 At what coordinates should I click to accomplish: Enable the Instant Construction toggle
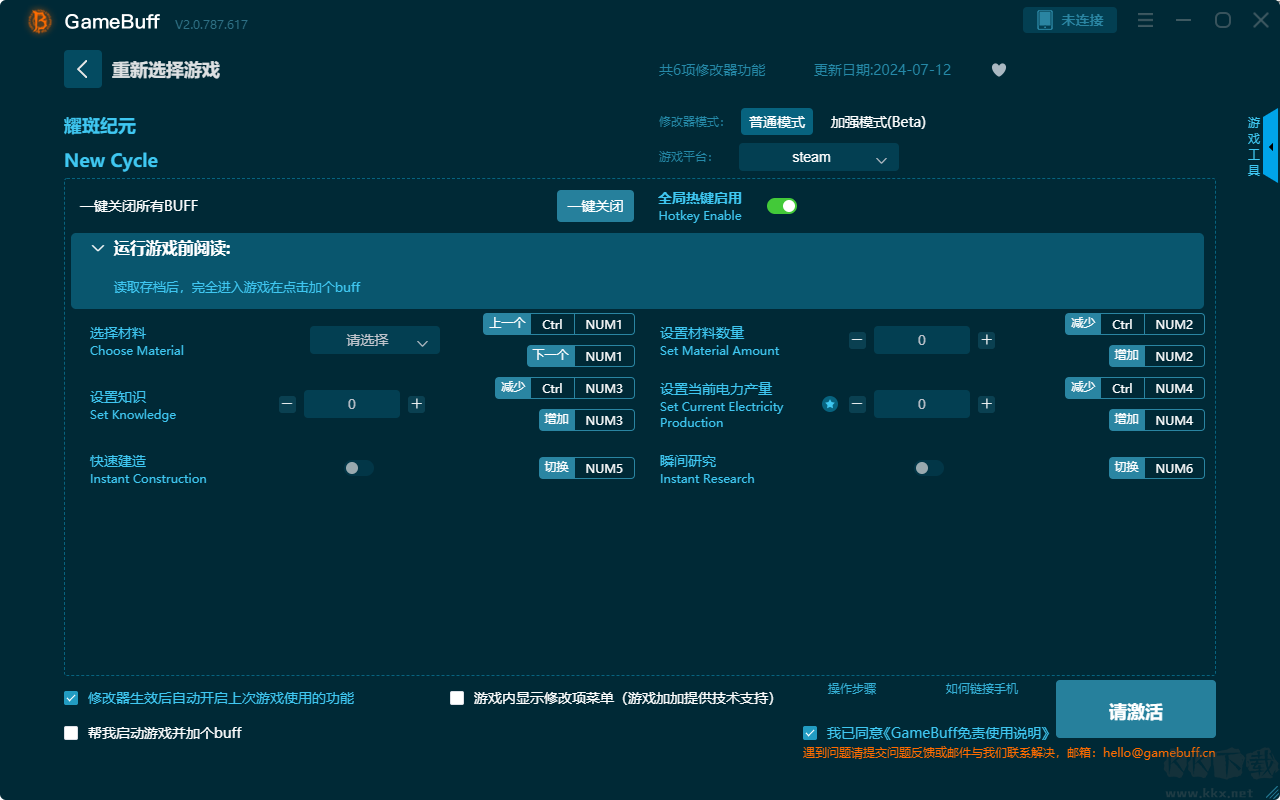tap(359, 468)
